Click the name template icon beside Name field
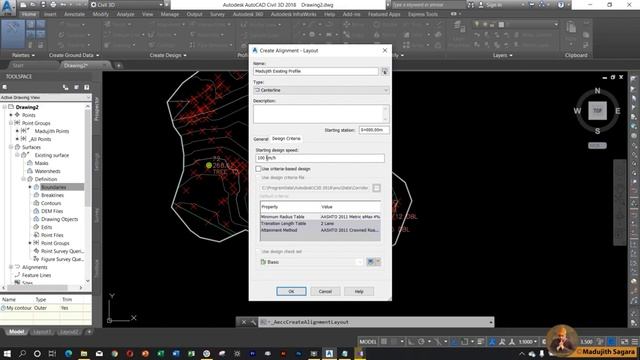Image resolution: width=640 pixels, height=360 pixels. point(384,71)
